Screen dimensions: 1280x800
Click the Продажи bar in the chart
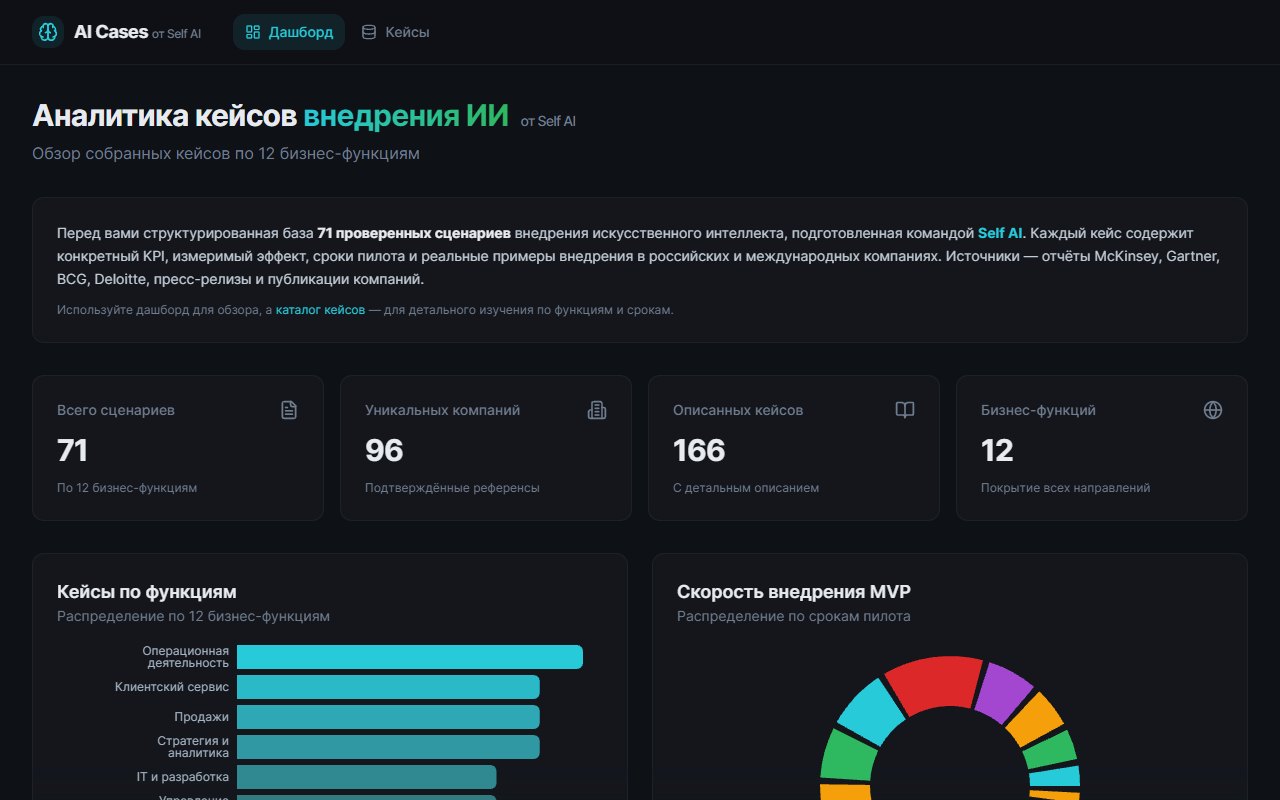388,717
